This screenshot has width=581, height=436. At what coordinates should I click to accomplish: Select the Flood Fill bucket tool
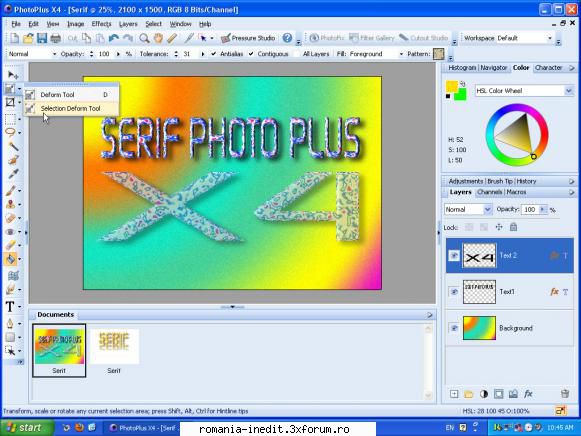point(10,259)
